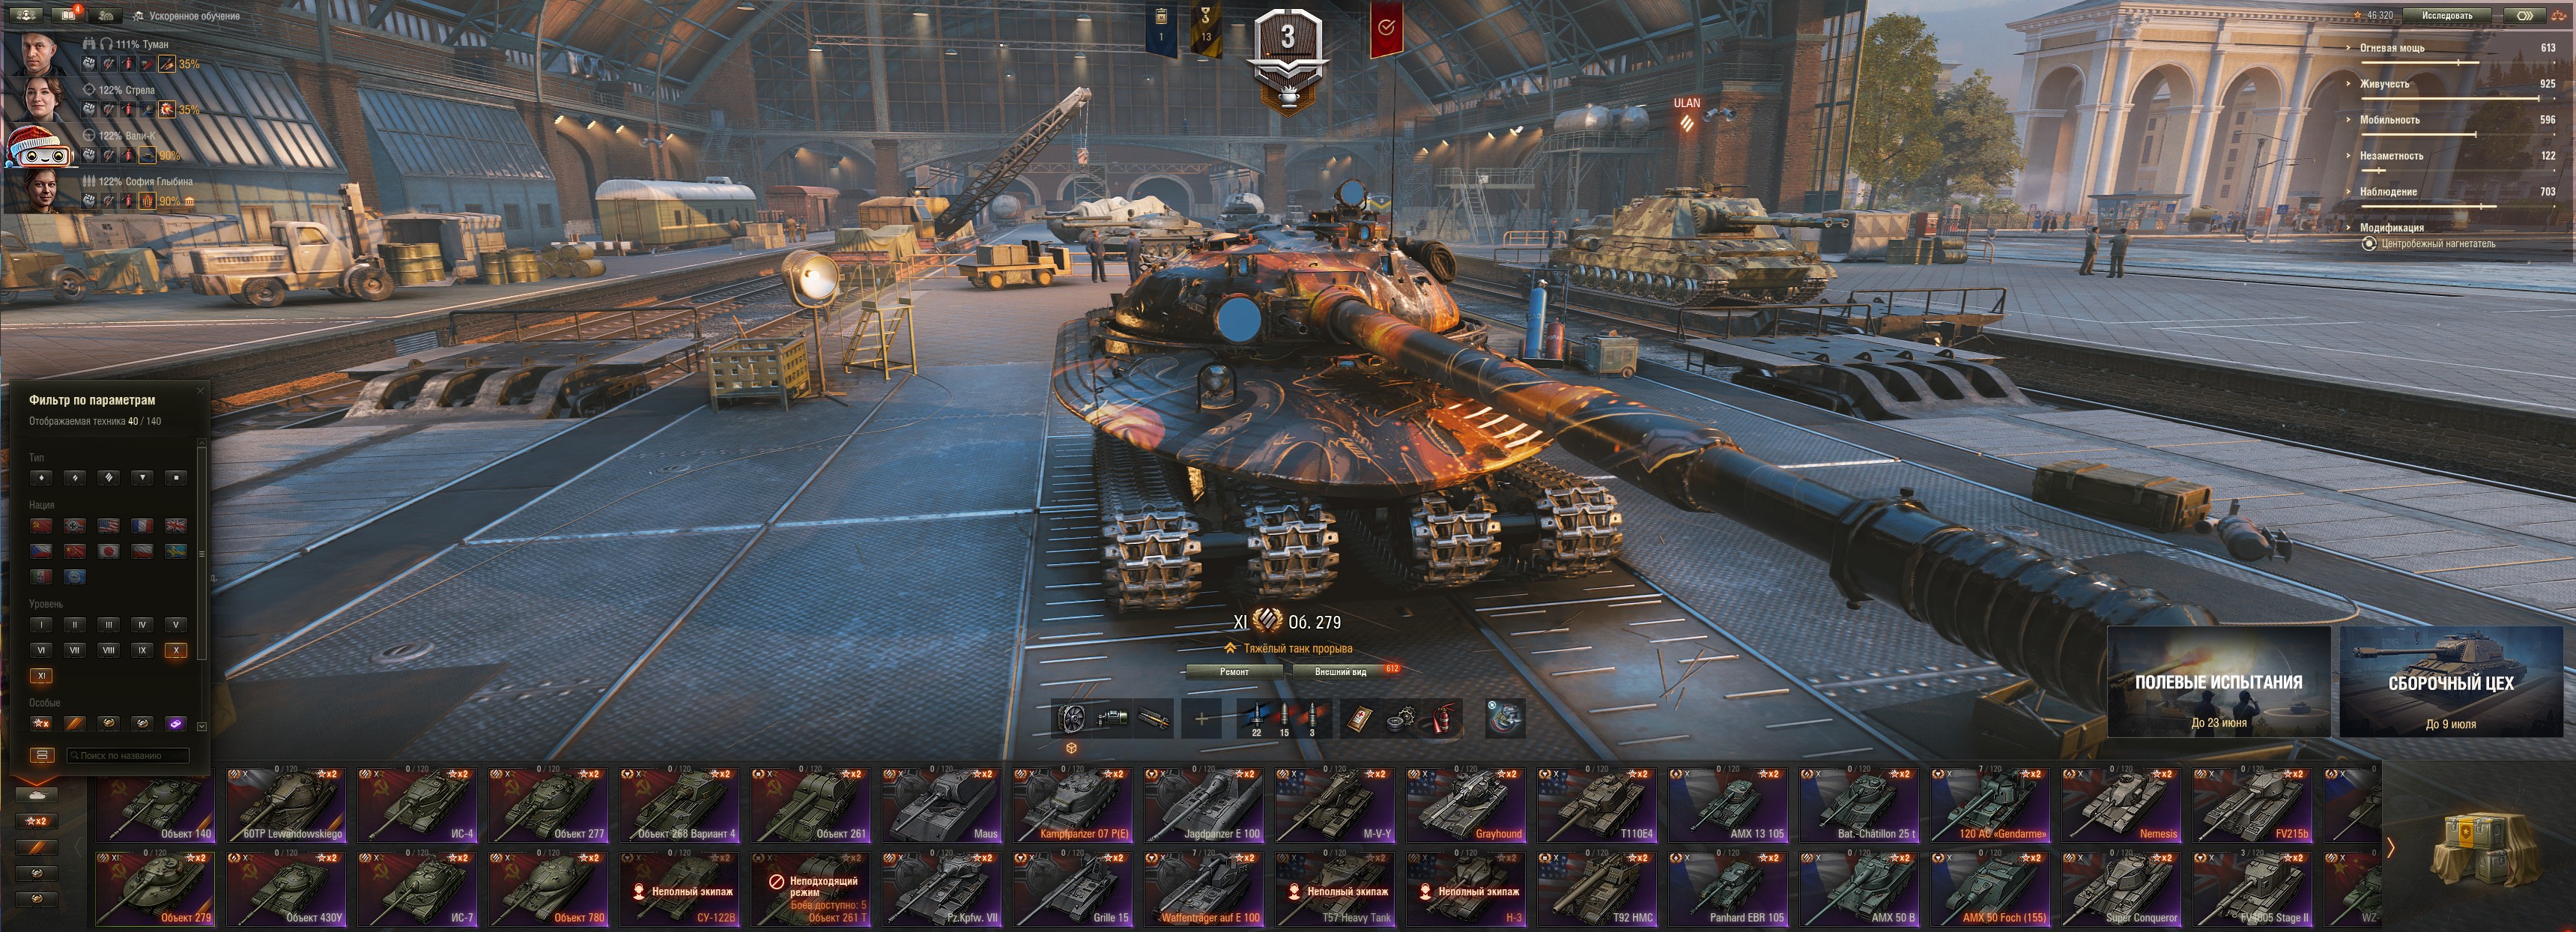The height and width of the screenshot is (932, 2576).
Task: Toggle the tier X filter
Action: (176, 650)
